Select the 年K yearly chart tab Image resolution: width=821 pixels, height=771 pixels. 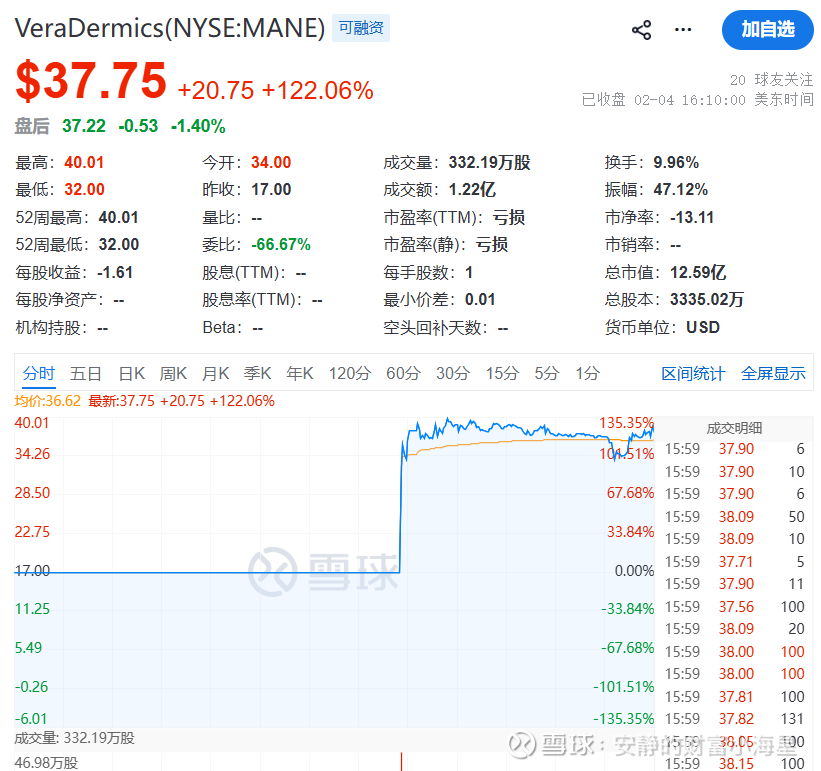(300, 373)
